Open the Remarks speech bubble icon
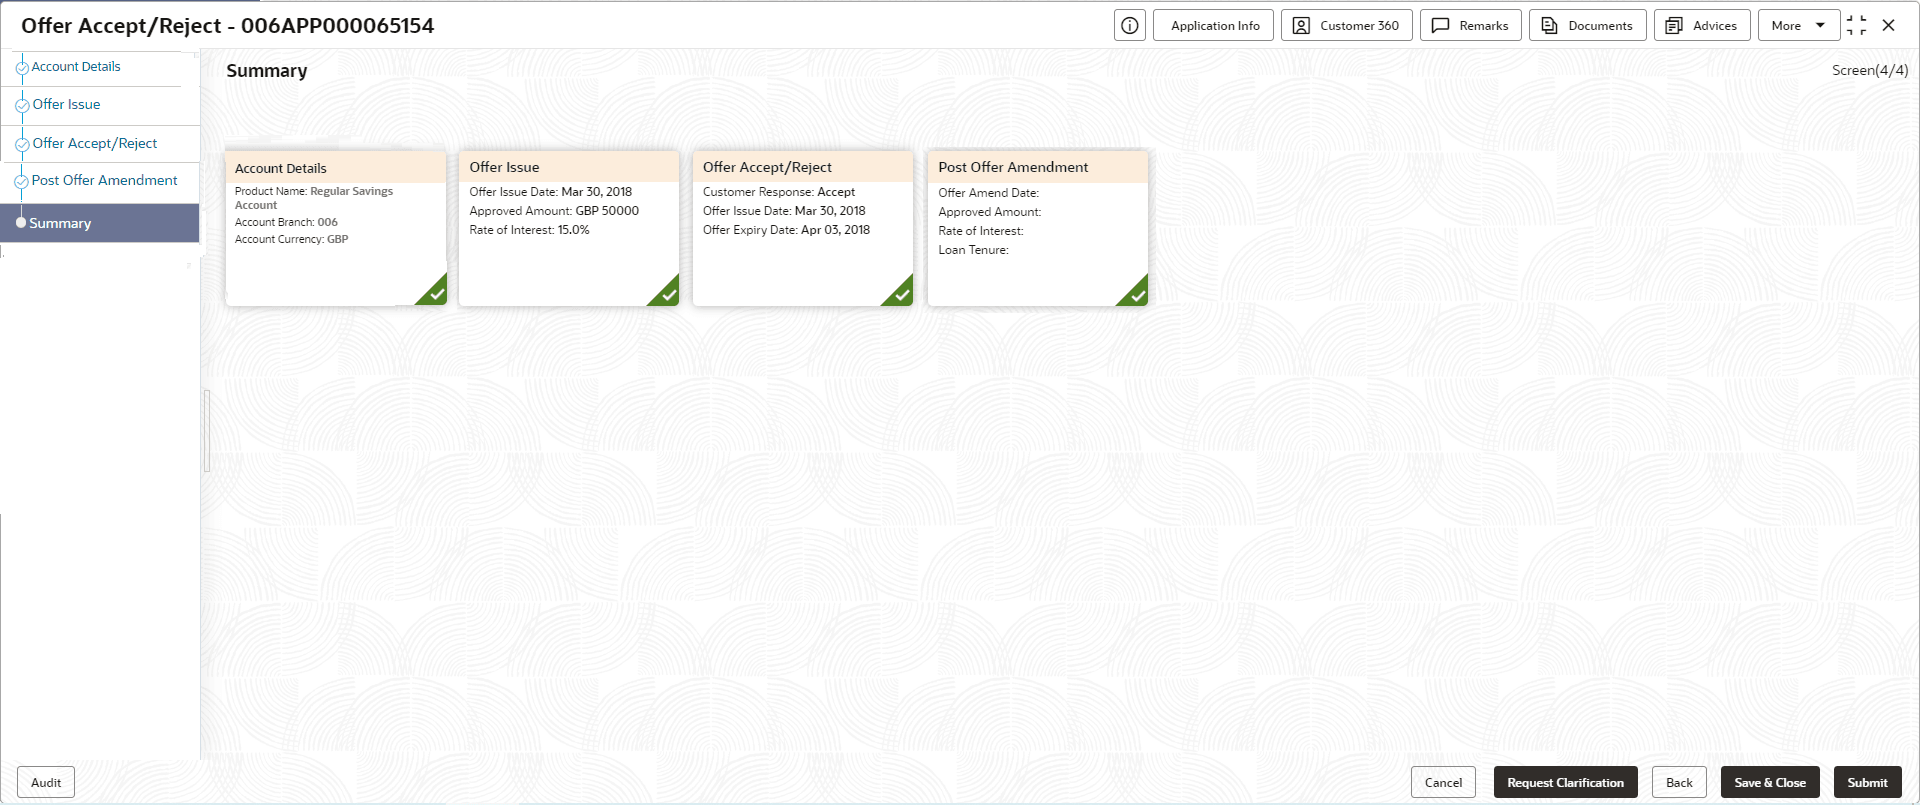Image resolution: width=1920 pixels, height=805 pixels. pos(1441,26)
